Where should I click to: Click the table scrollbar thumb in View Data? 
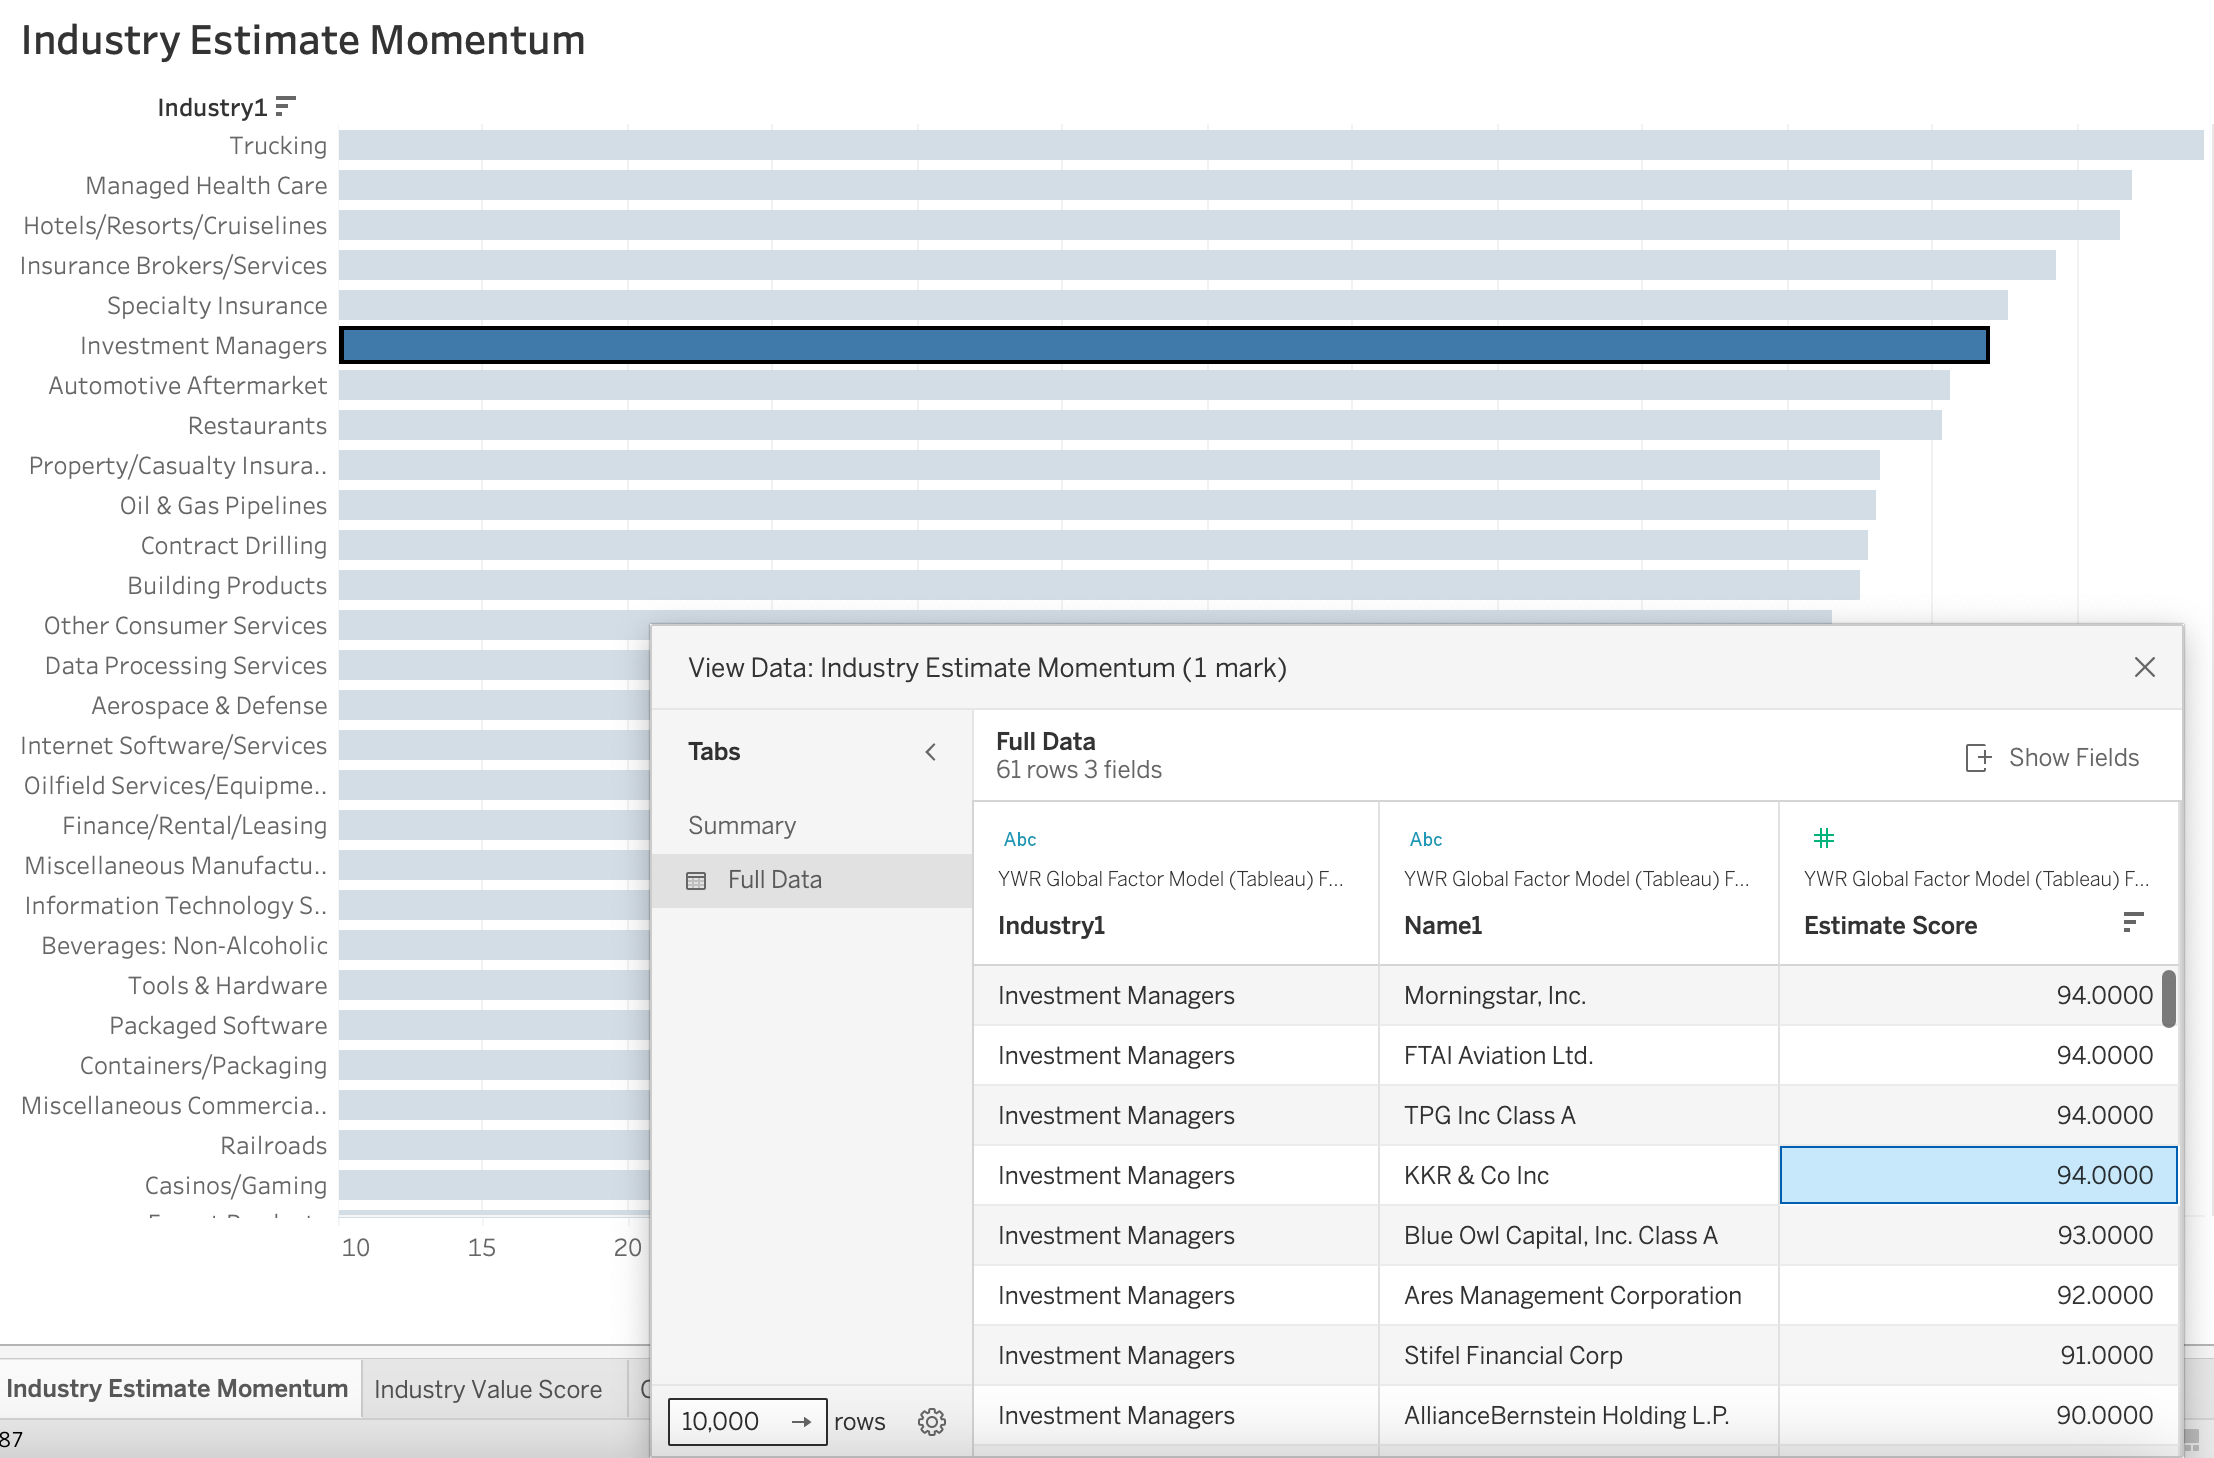(2169, 998)
